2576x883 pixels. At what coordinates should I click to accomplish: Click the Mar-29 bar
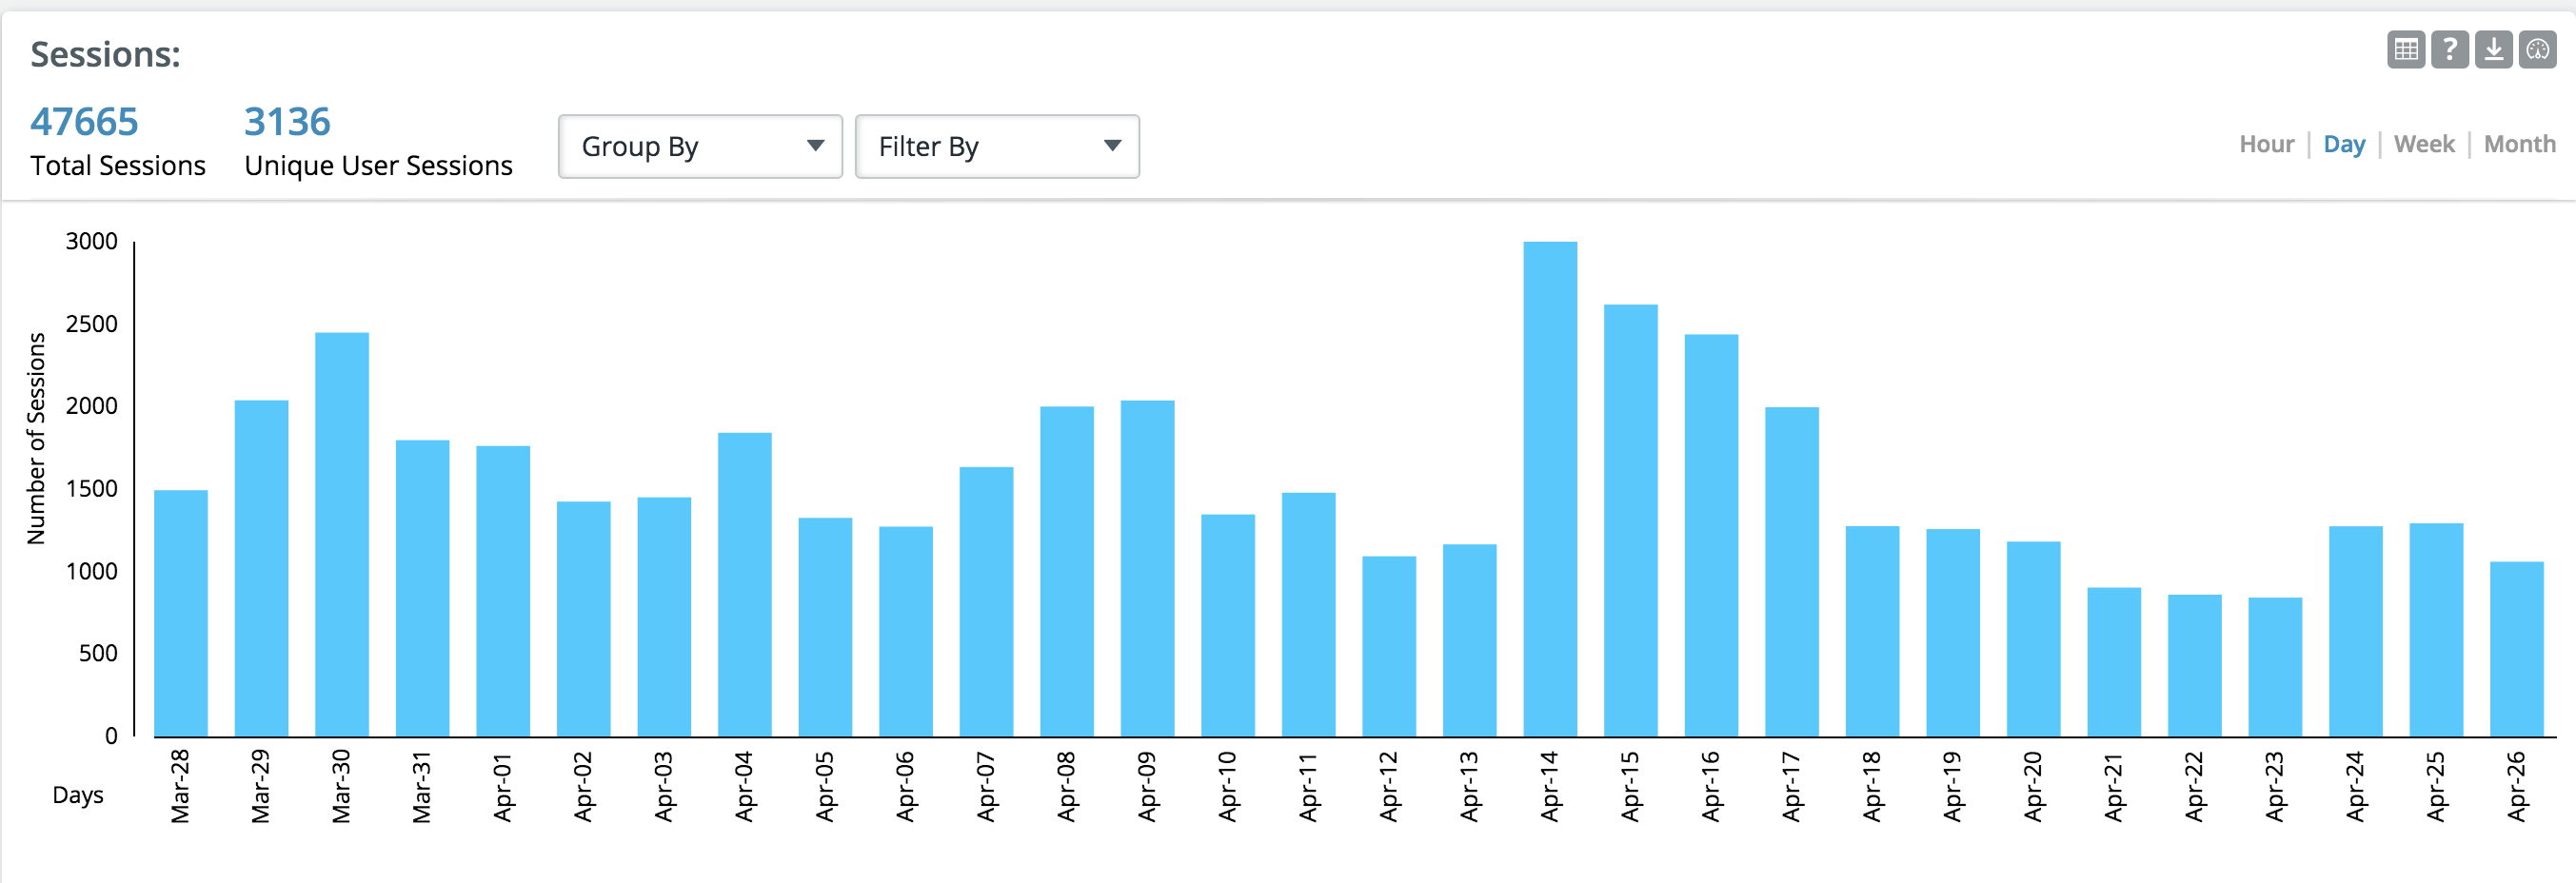click(261, 569)
